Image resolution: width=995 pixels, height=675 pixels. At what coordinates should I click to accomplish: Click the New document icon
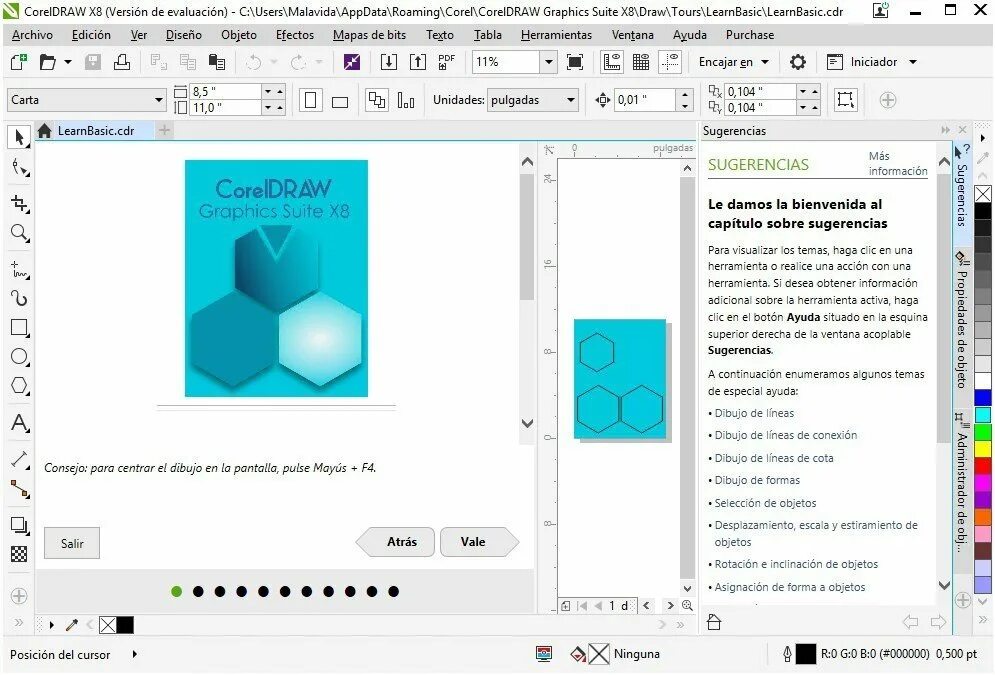(19, 62)
